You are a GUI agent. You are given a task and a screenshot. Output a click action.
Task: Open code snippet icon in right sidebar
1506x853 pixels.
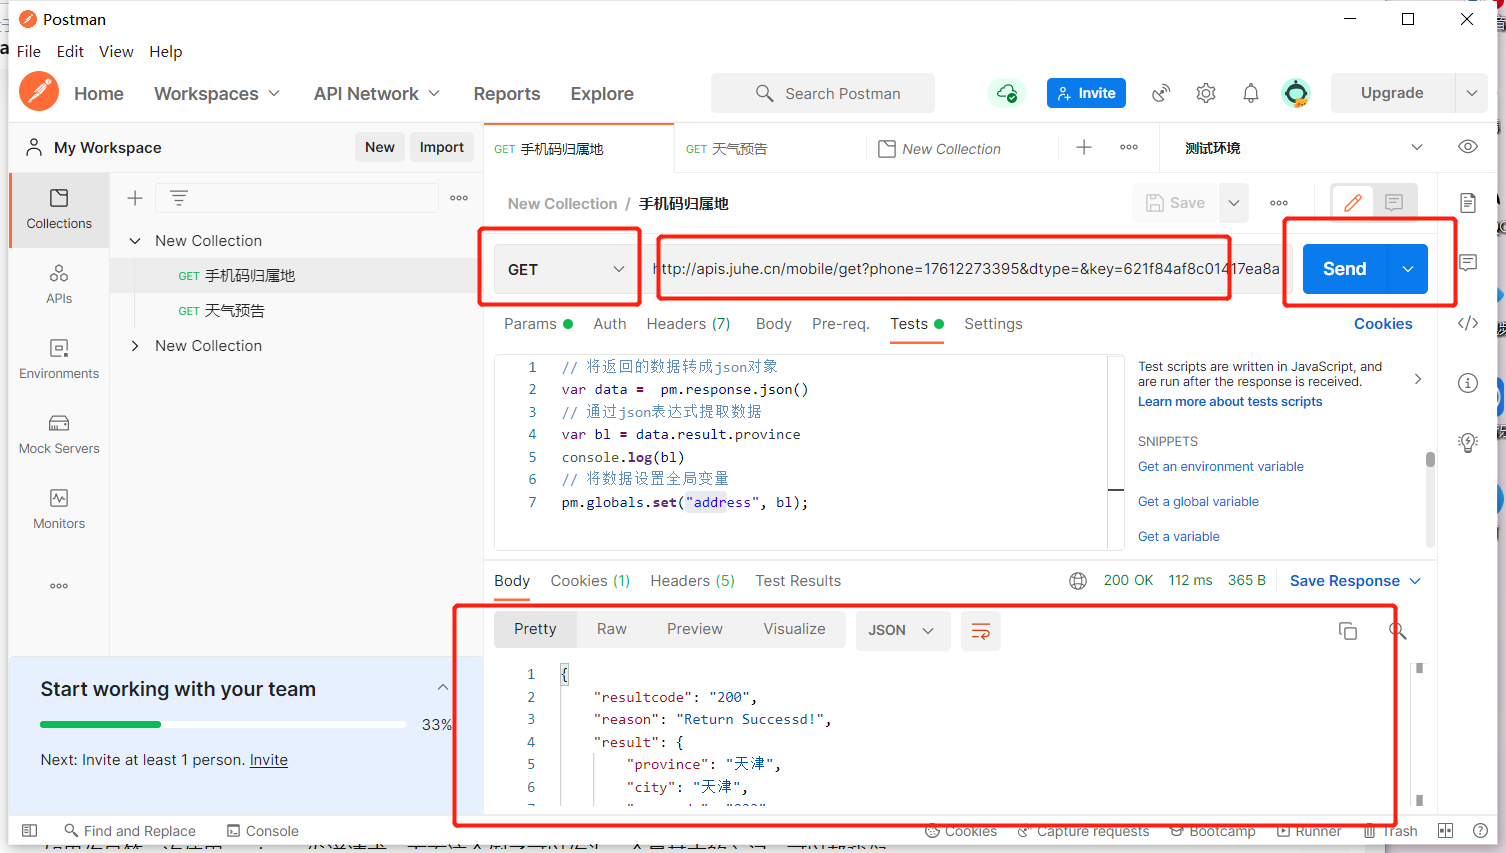pyautogui.click(x=1468, y=323)
